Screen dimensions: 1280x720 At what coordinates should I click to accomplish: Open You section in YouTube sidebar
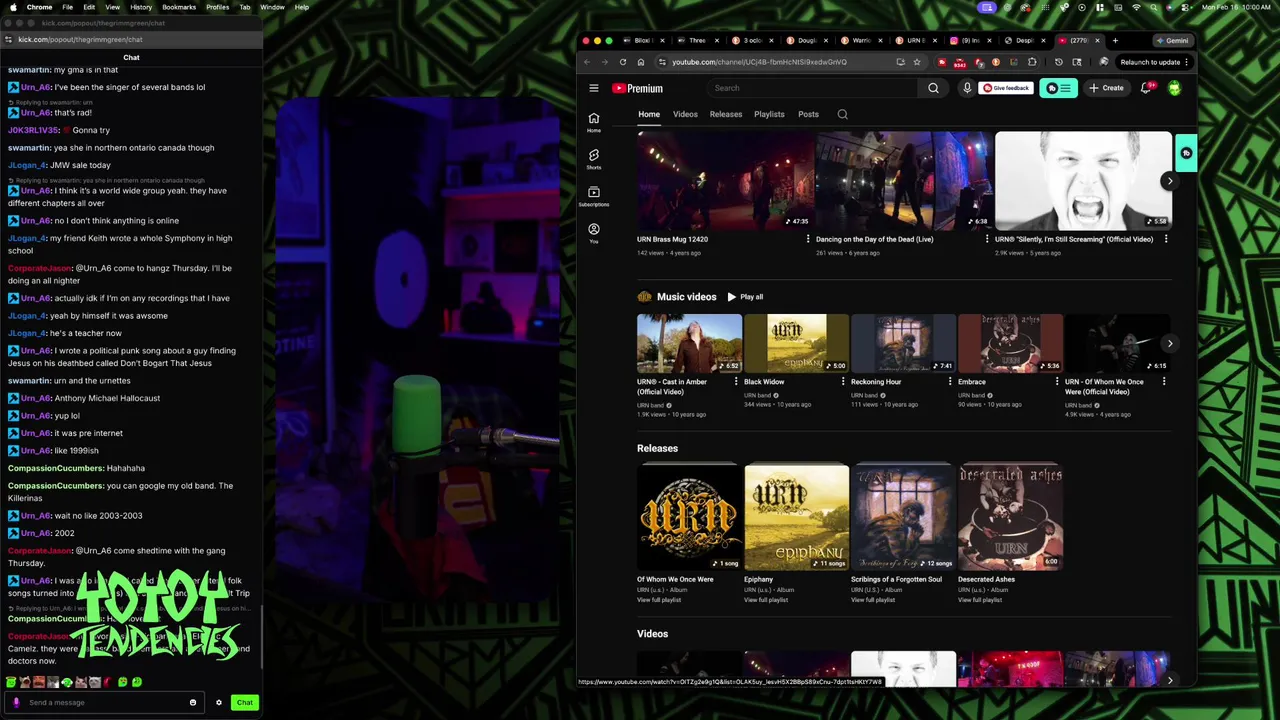pyautogui.click(x=593, y=233)
